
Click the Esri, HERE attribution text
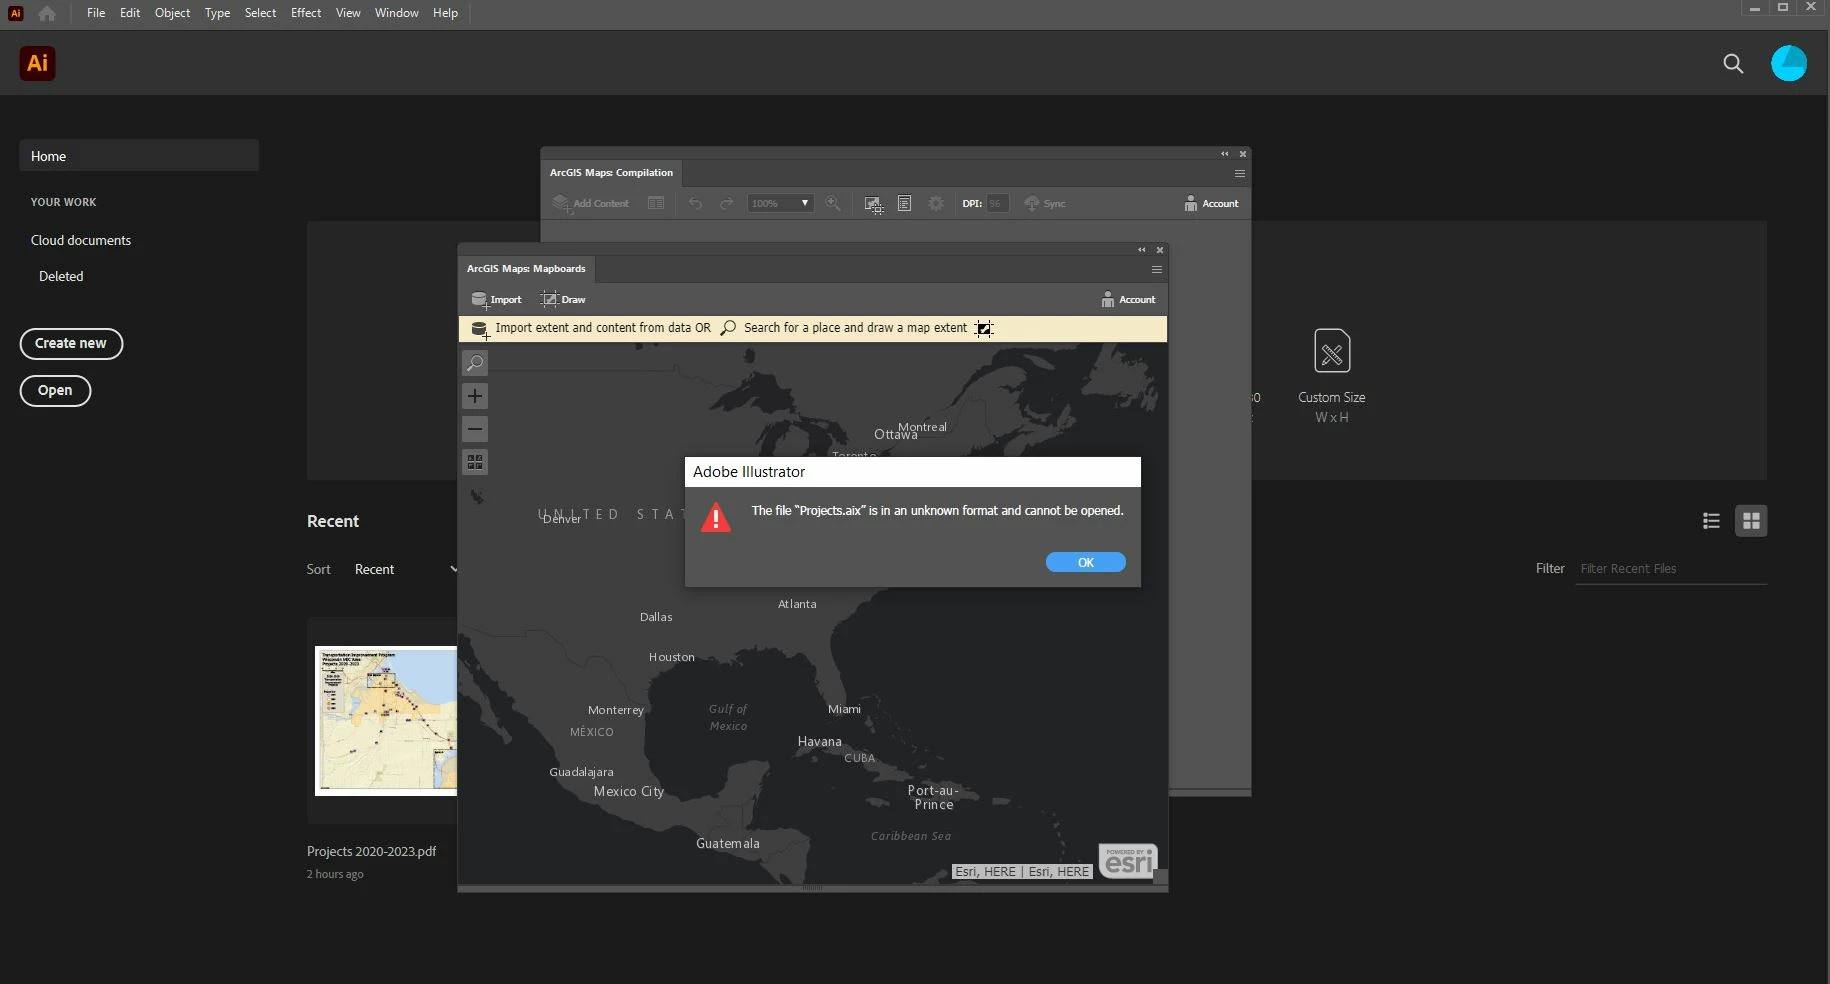(1022, 871)
